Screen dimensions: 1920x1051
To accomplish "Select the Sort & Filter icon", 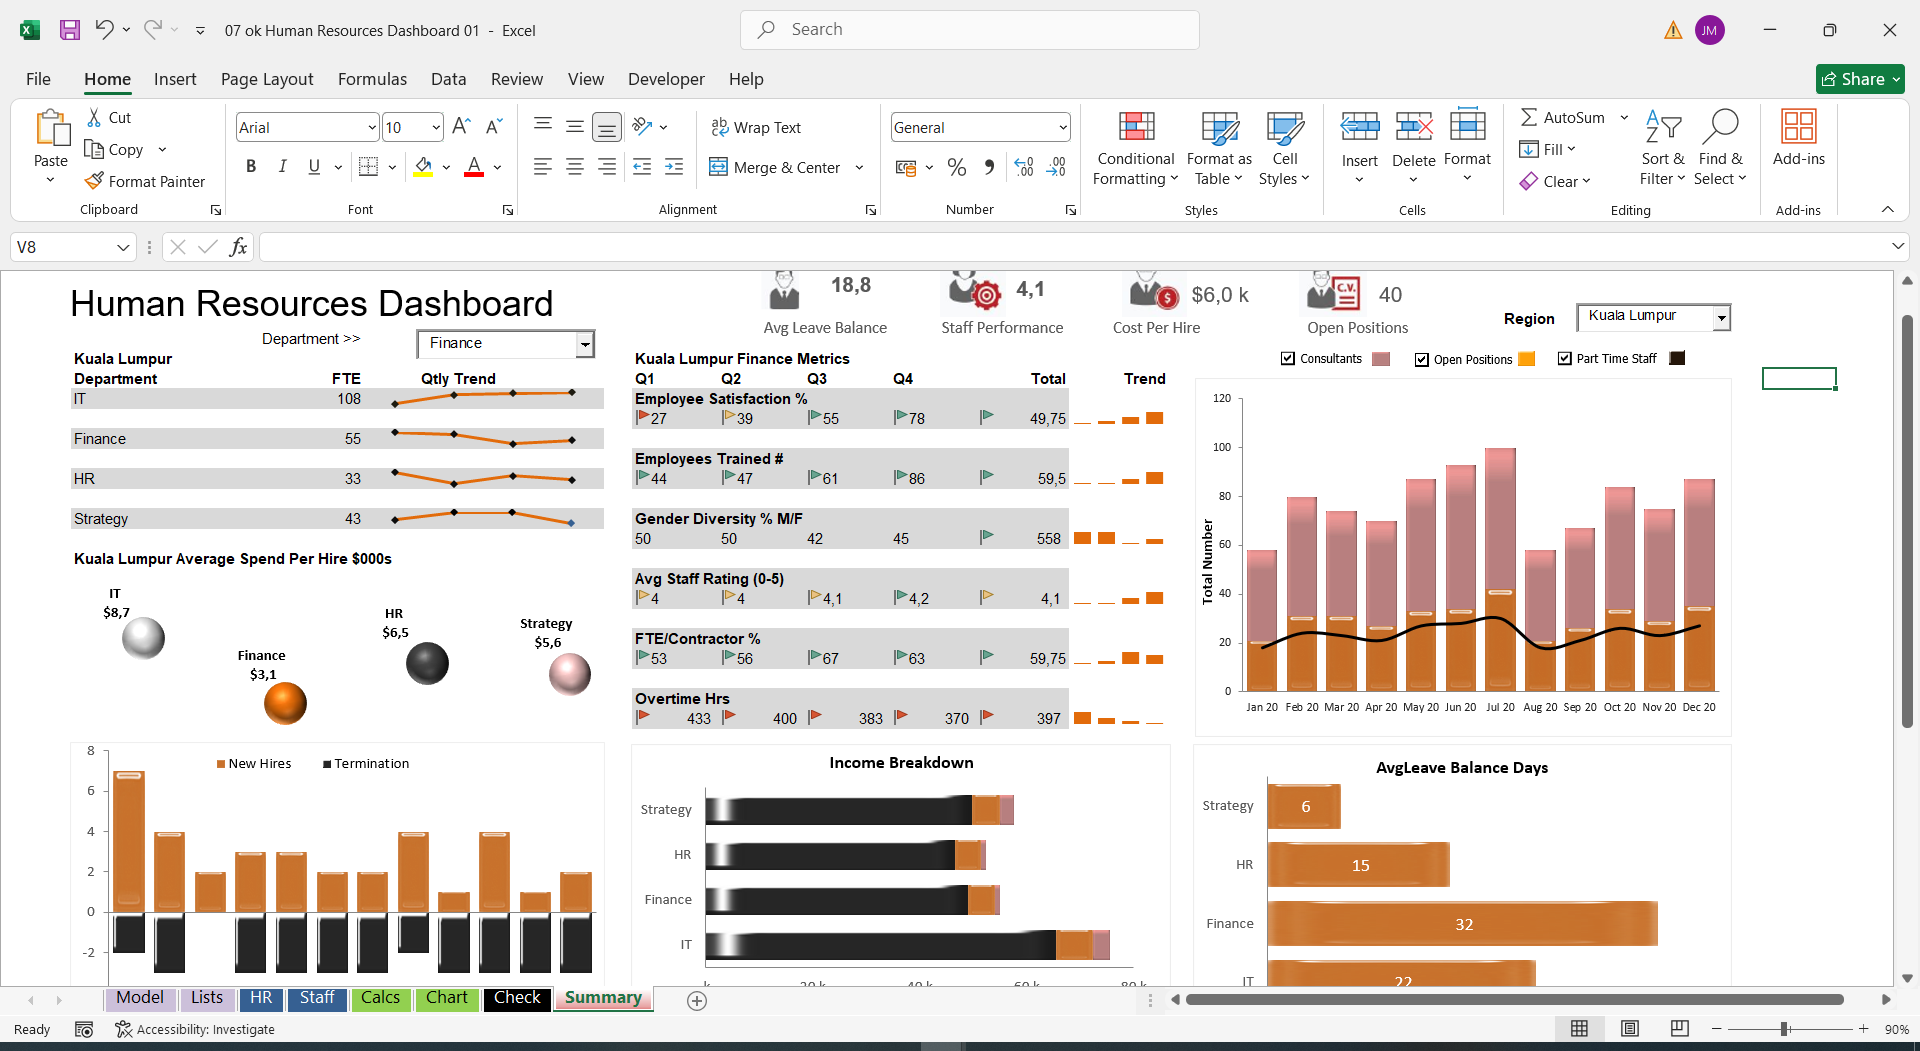I will (x=1663, y=128).
